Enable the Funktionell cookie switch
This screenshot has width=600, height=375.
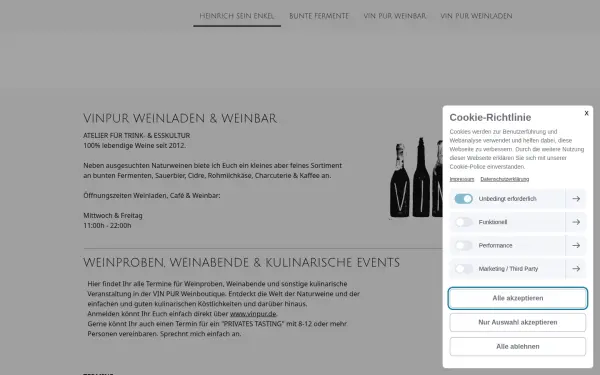(x=463, y=222)
